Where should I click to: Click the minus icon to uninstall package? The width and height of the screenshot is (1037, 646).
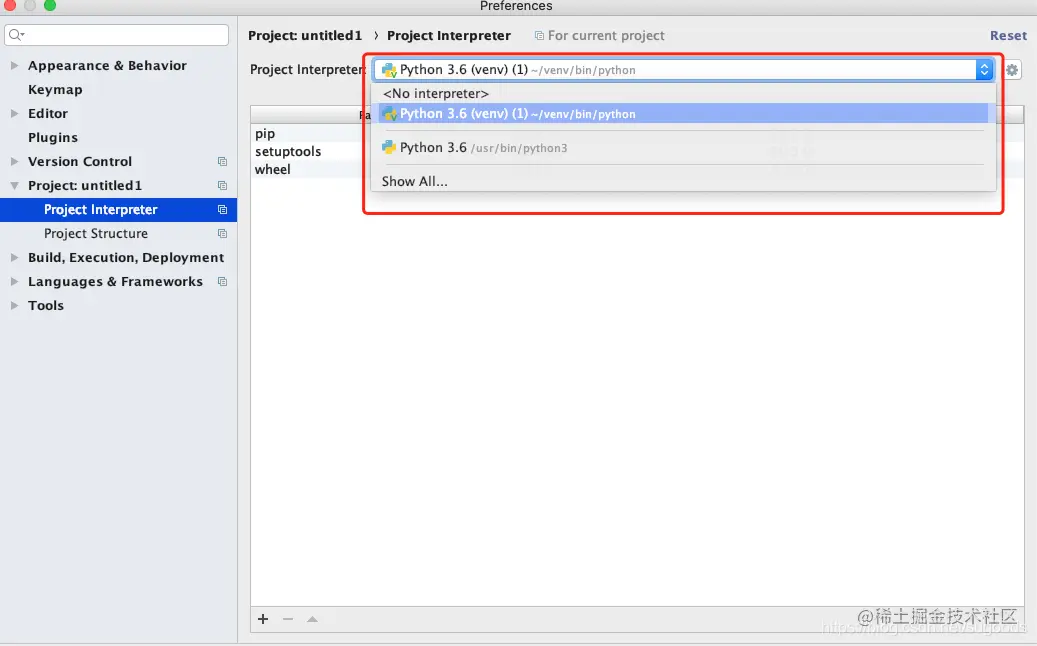point(288,619)
